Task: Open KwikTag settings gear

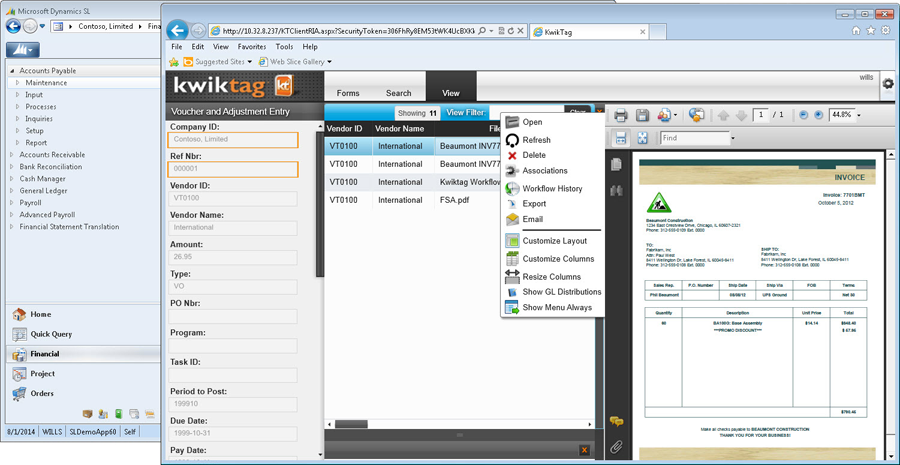Action: pos(888,83)
